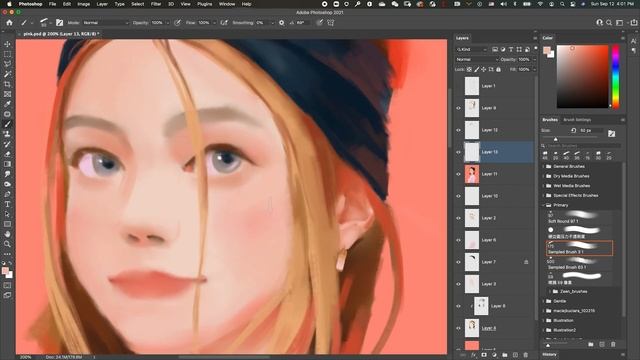This screenshot has height=360, width=640.
Task: Open the Window menu
Action: point(227,4)
